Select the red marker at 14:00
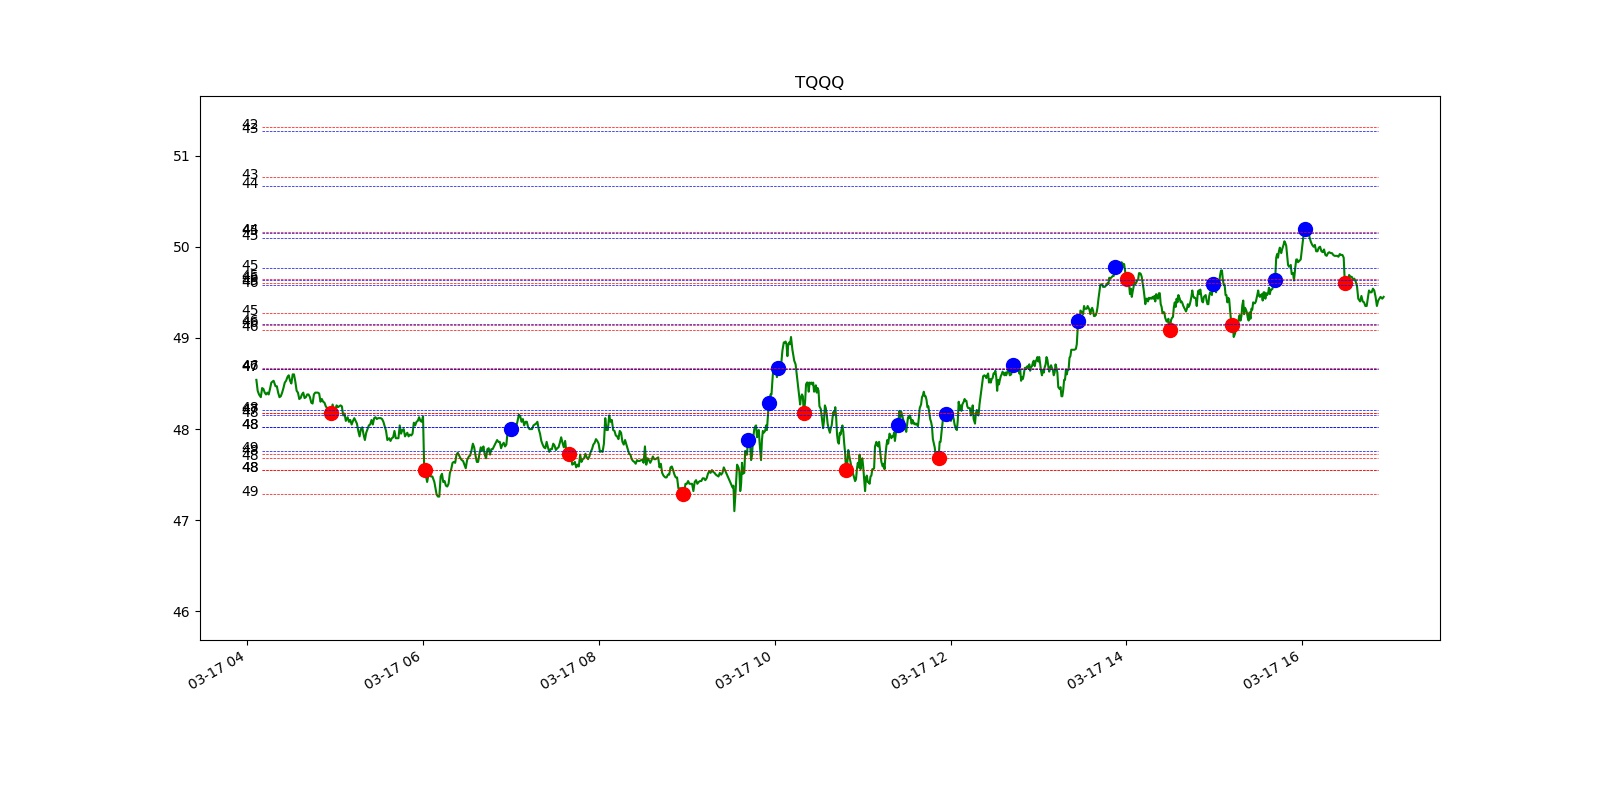The width and height of the screenshot is (1600, 800). point(1127,279)
